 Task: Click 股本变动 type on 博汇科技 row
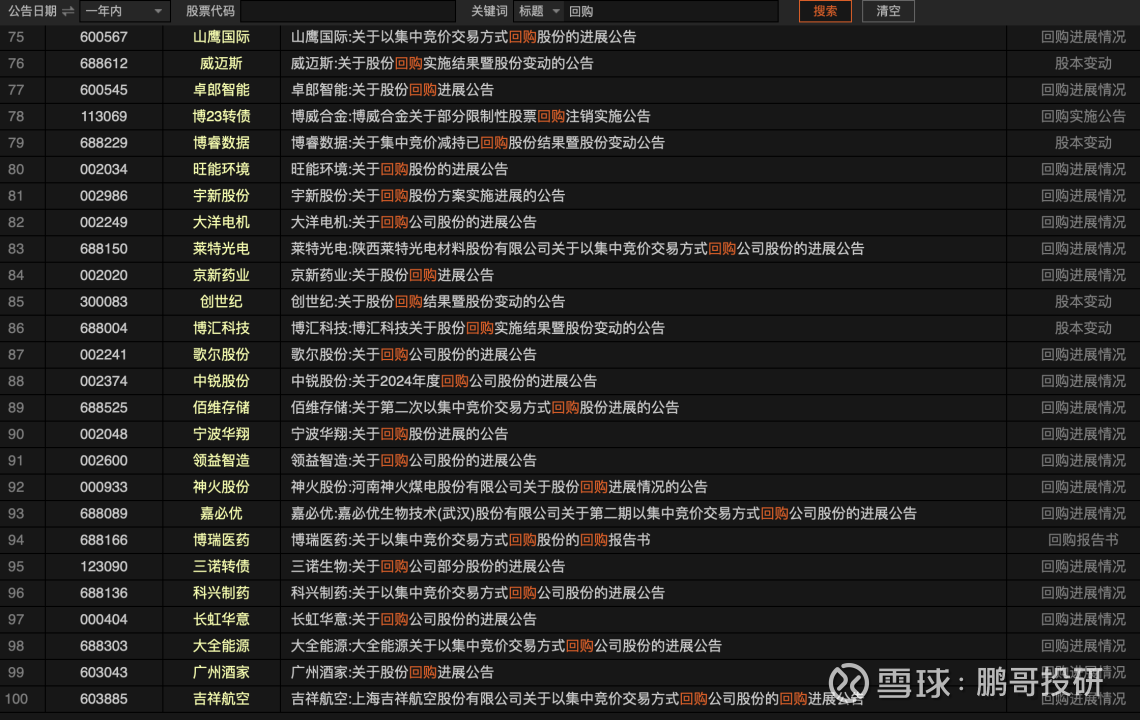[x=1083, y=328]
